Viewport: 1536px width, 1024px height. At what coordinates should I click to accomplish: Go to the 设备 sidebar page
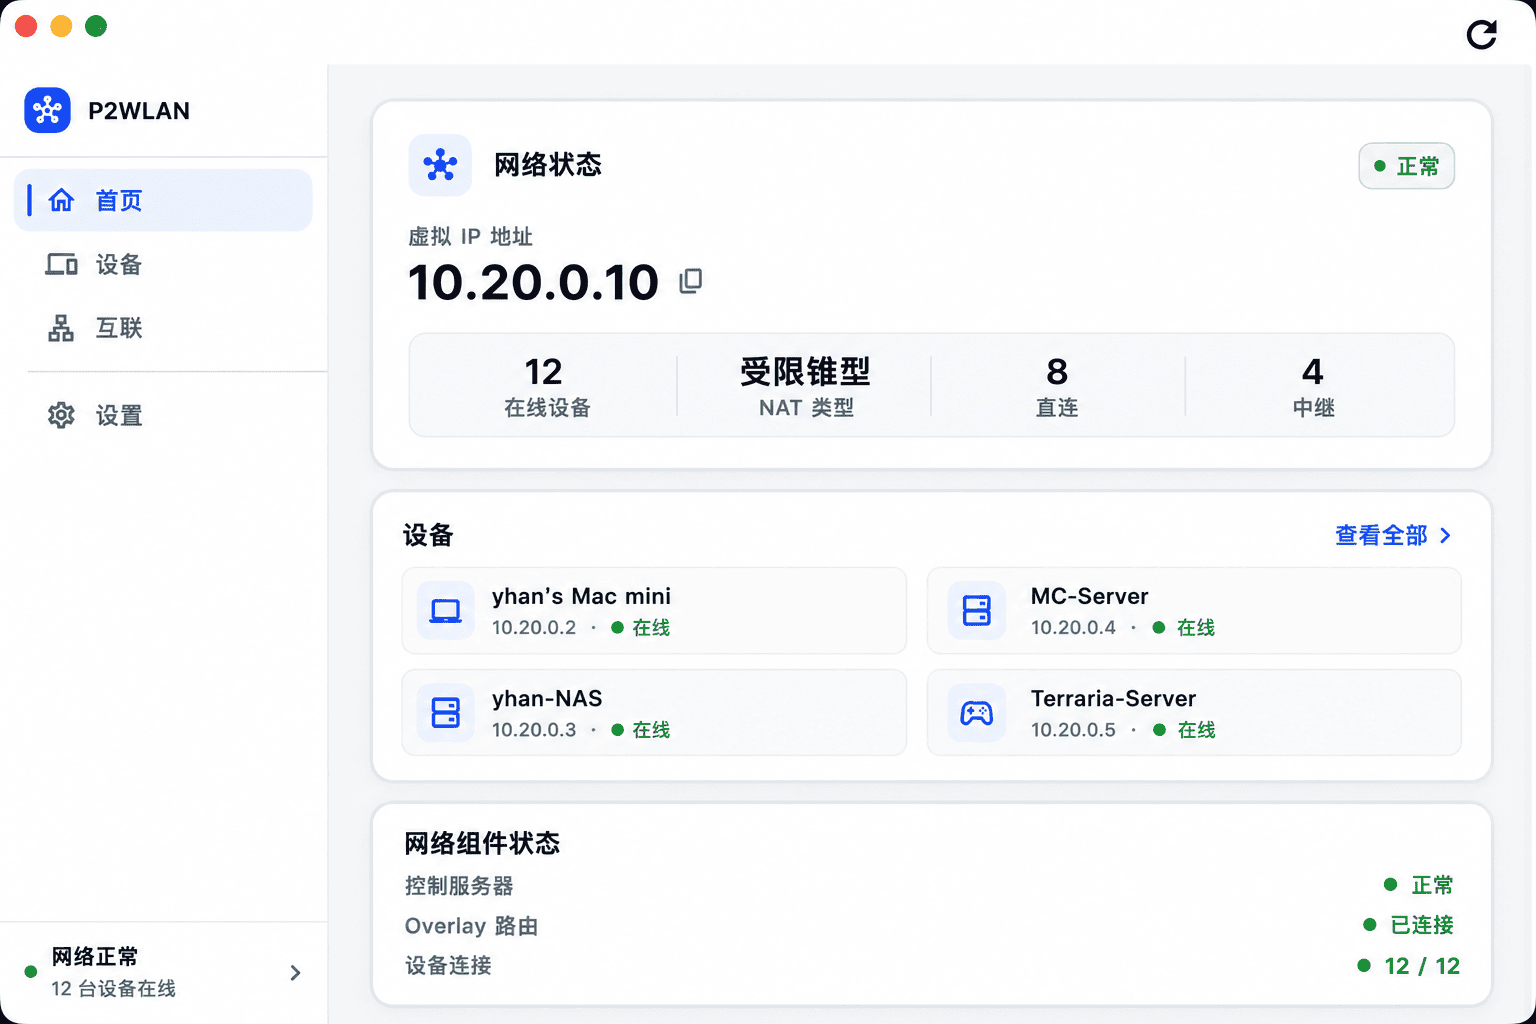click(x=163, y=264)
